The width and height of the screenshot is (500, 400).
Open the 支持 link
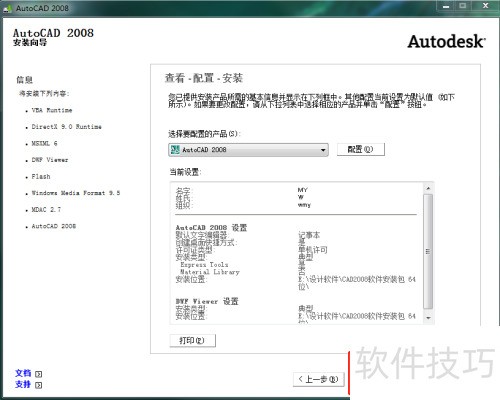[23, 385]
